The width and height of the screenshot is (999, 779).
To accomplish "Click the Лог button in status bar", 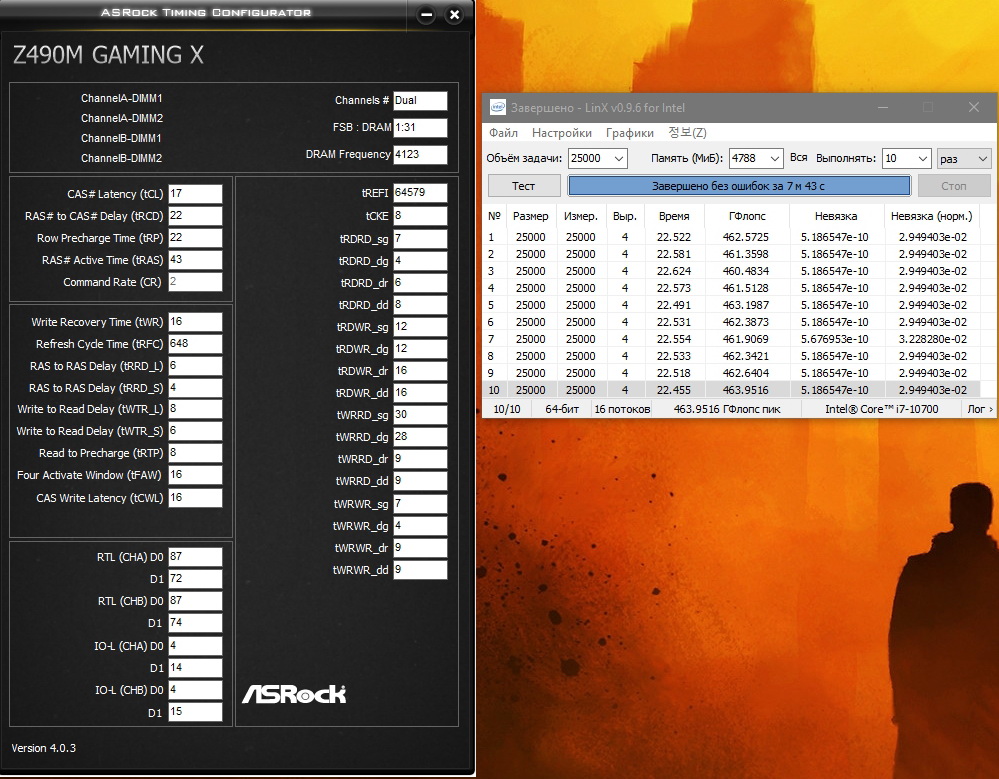I will [980, 409].
